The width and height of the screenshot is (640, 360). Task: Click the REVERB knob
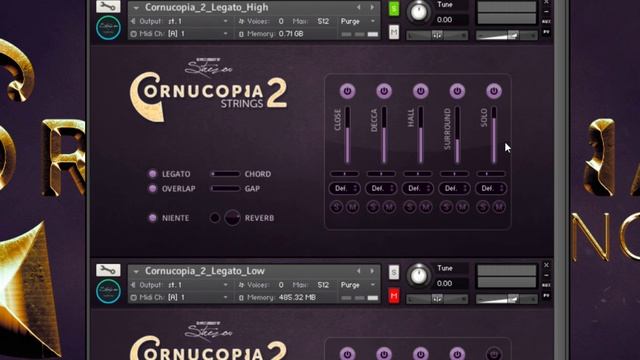(232, 218)
